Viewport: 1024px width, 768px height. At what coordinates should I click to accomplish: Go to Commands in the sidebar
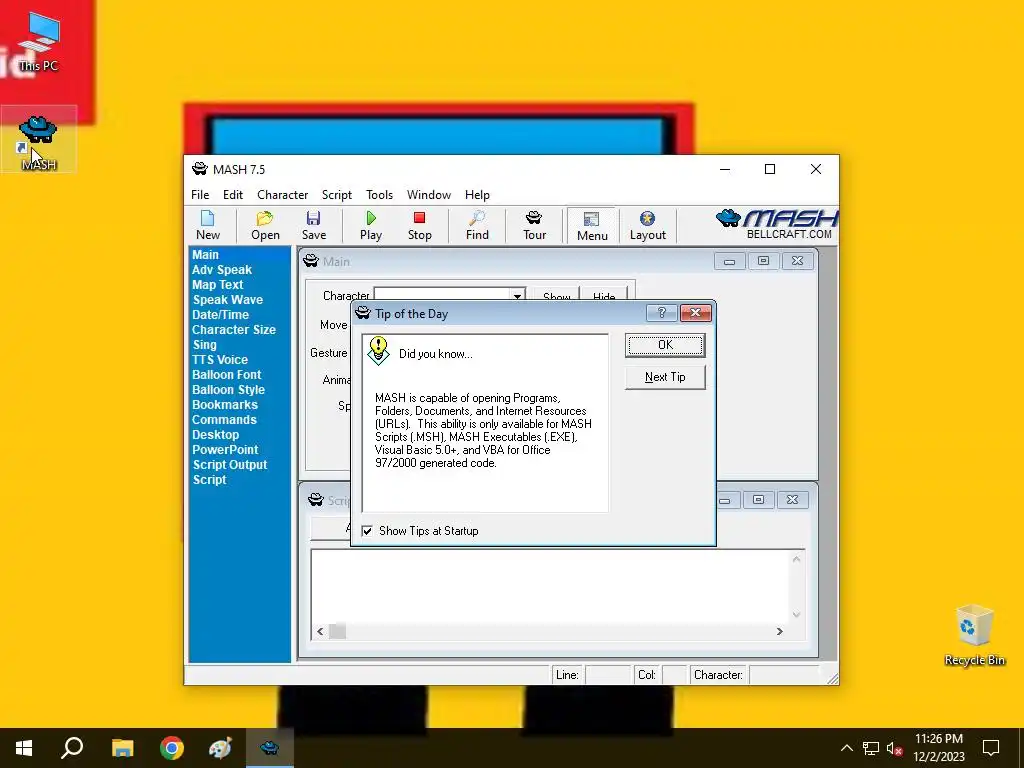pyautogui.click(x=224, y=420)
